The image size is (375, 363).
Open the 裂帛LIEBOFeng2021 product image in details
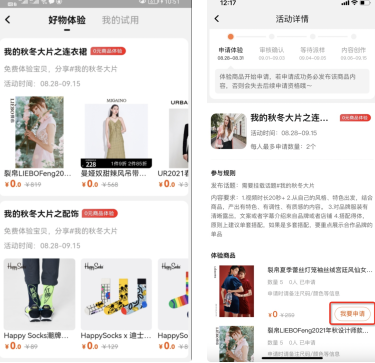236,344
